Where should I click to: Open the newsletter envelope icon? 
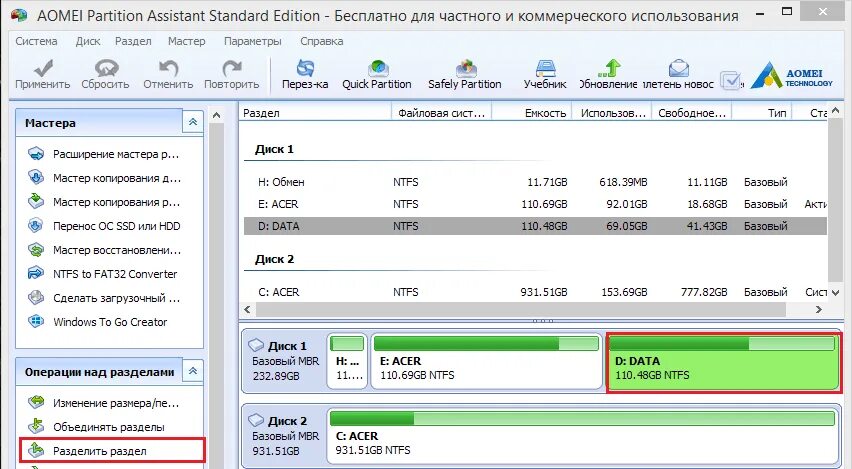pyautogui.click(x=679, y=68)
